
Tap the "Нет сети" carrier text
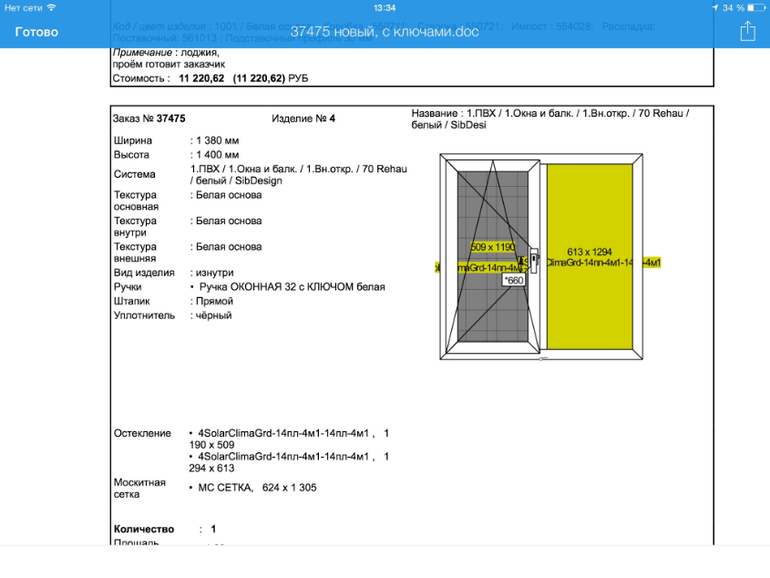tap(23, 7)
